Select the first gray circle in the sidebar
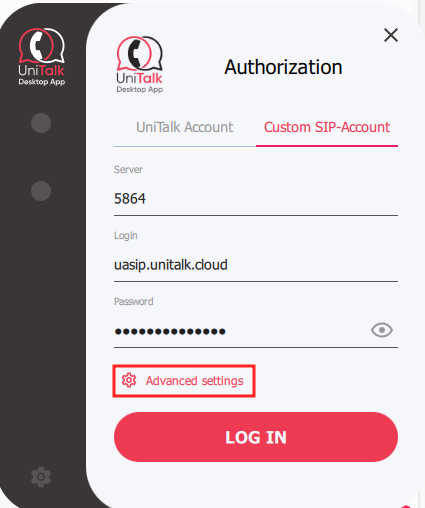Image resolution: width=425 pixels, height=508 pixels. [41, 123]
